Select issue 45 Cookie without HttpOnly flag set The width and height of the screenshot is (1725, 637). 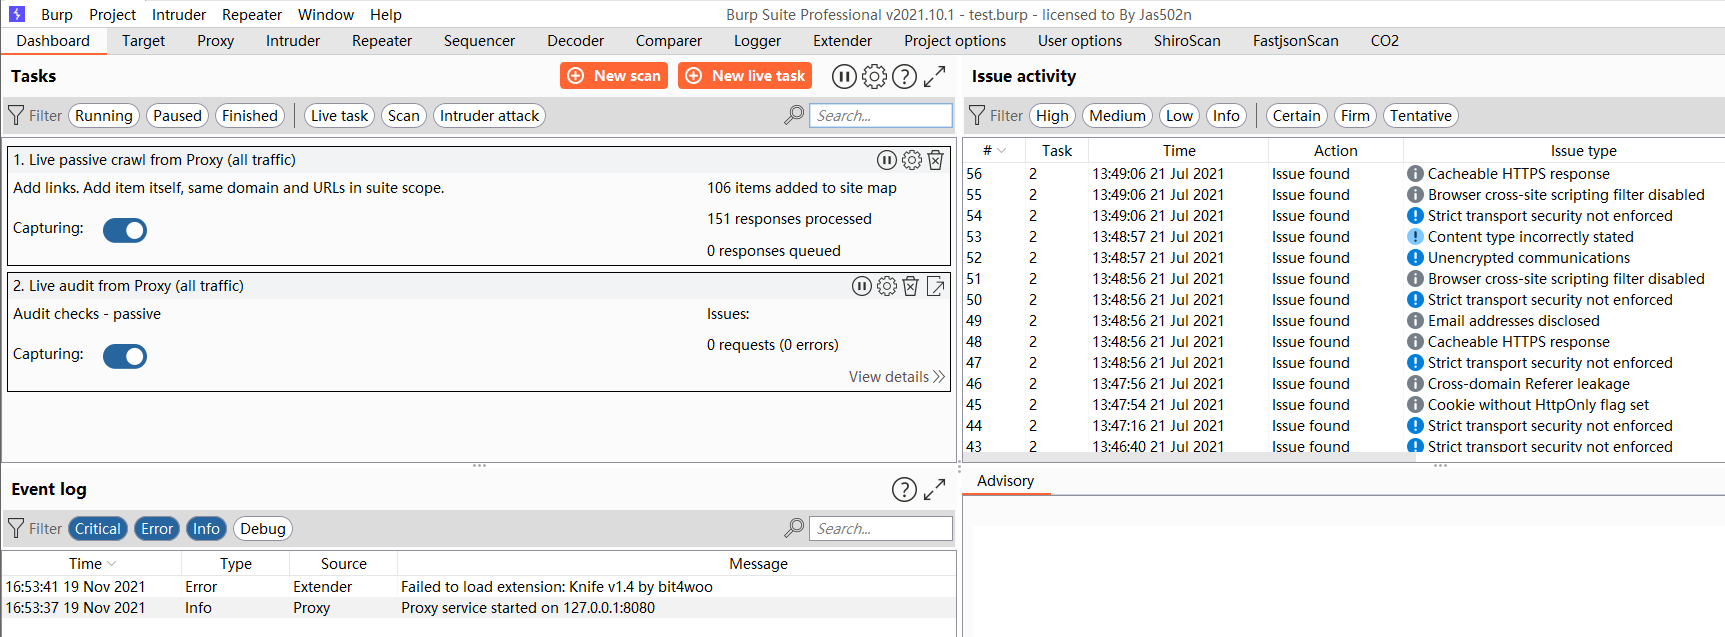[1344, 405]
